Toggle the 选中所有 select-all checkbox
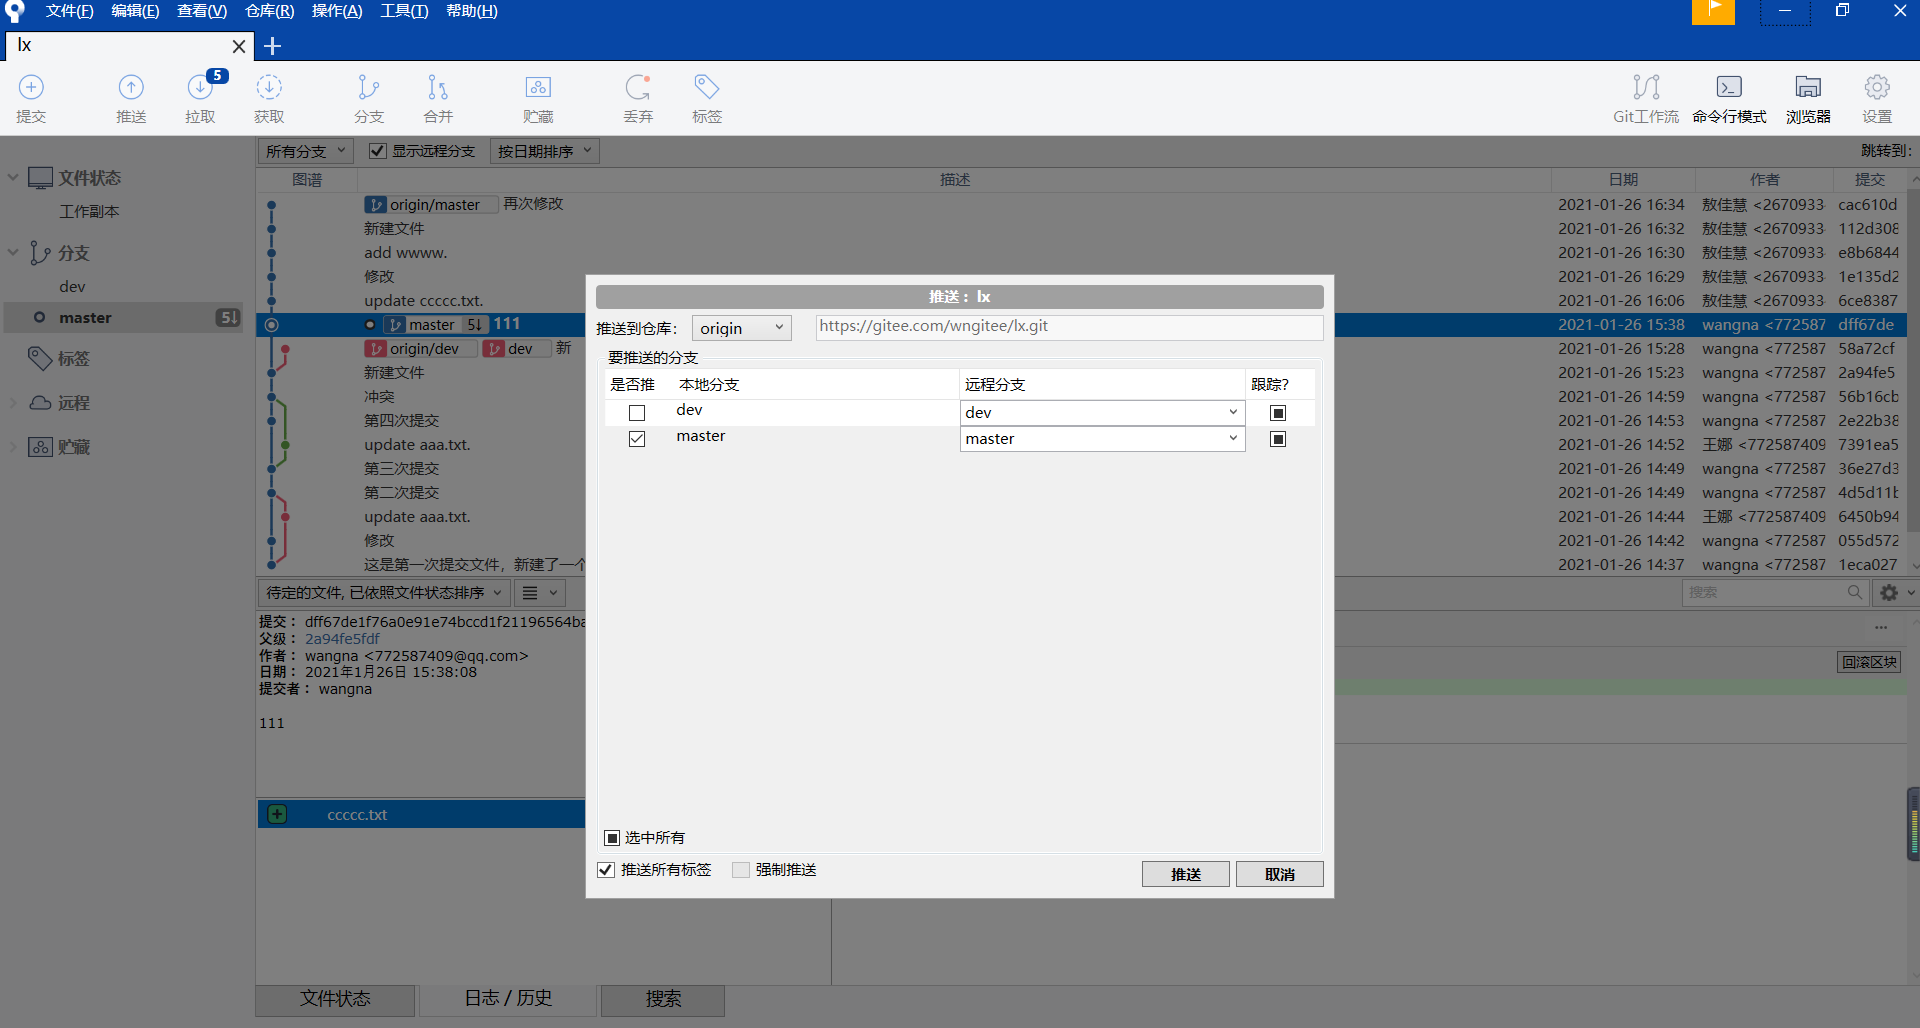Image resolution: width=1920 pixels, height=1028 pixels. [612, 838]
